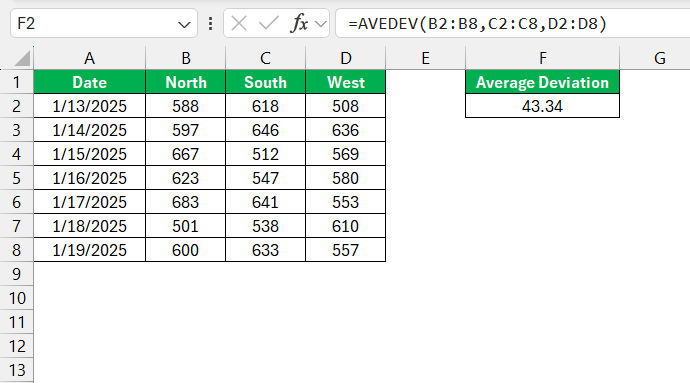690x383 pixels.
Task: Click the South header cell
Action: coord(265,82)
